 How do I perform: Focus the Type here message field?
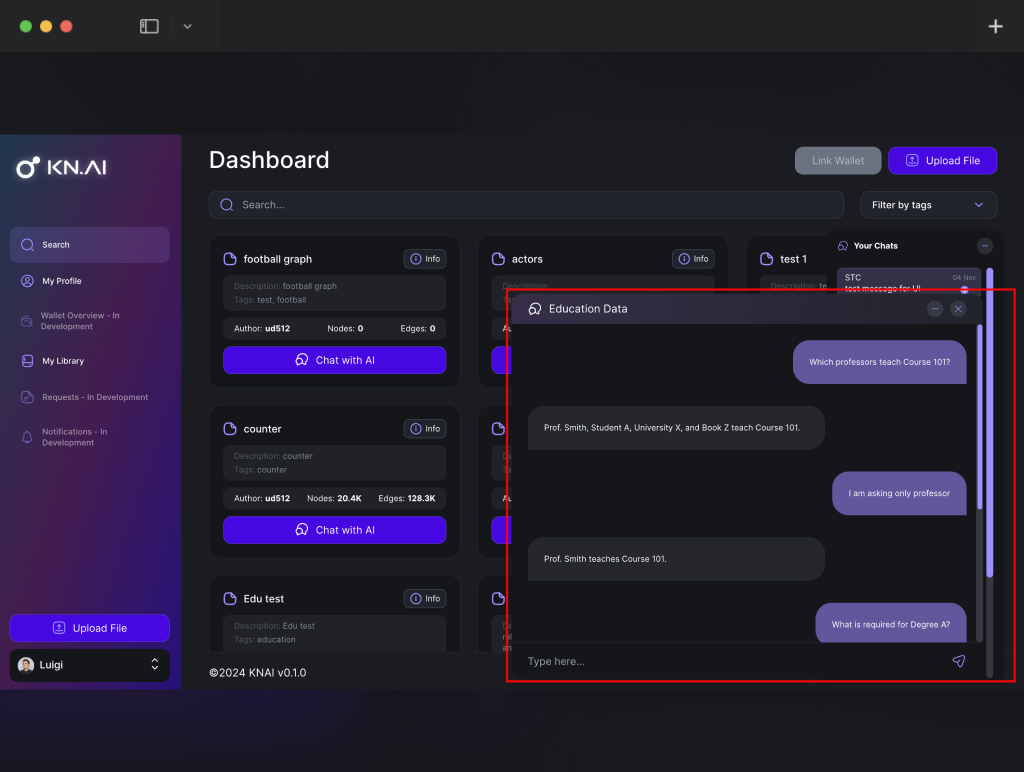(x=730, y=661)
